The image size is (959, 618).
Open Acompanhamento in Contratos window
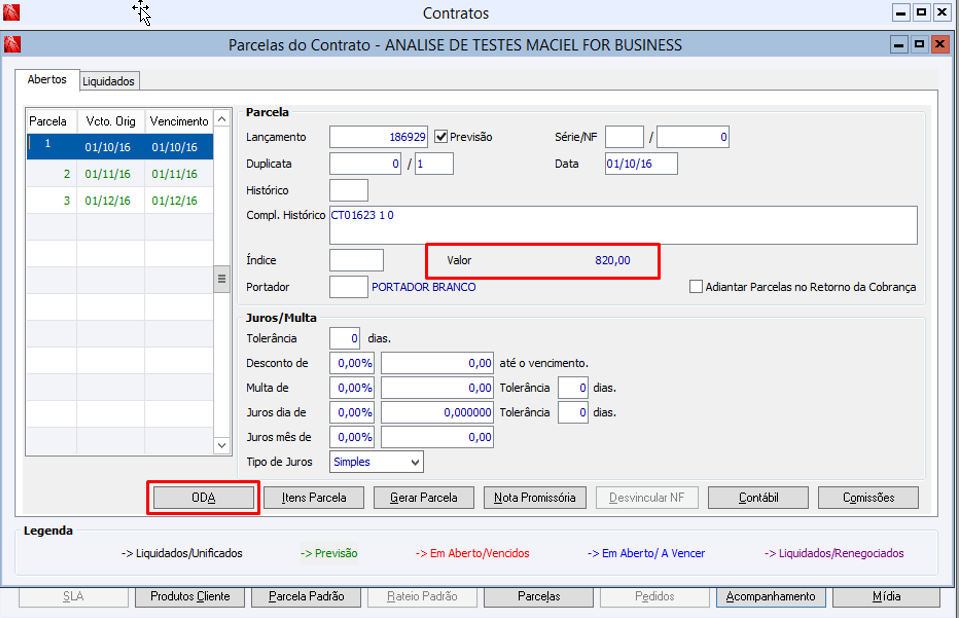[771, 597]
